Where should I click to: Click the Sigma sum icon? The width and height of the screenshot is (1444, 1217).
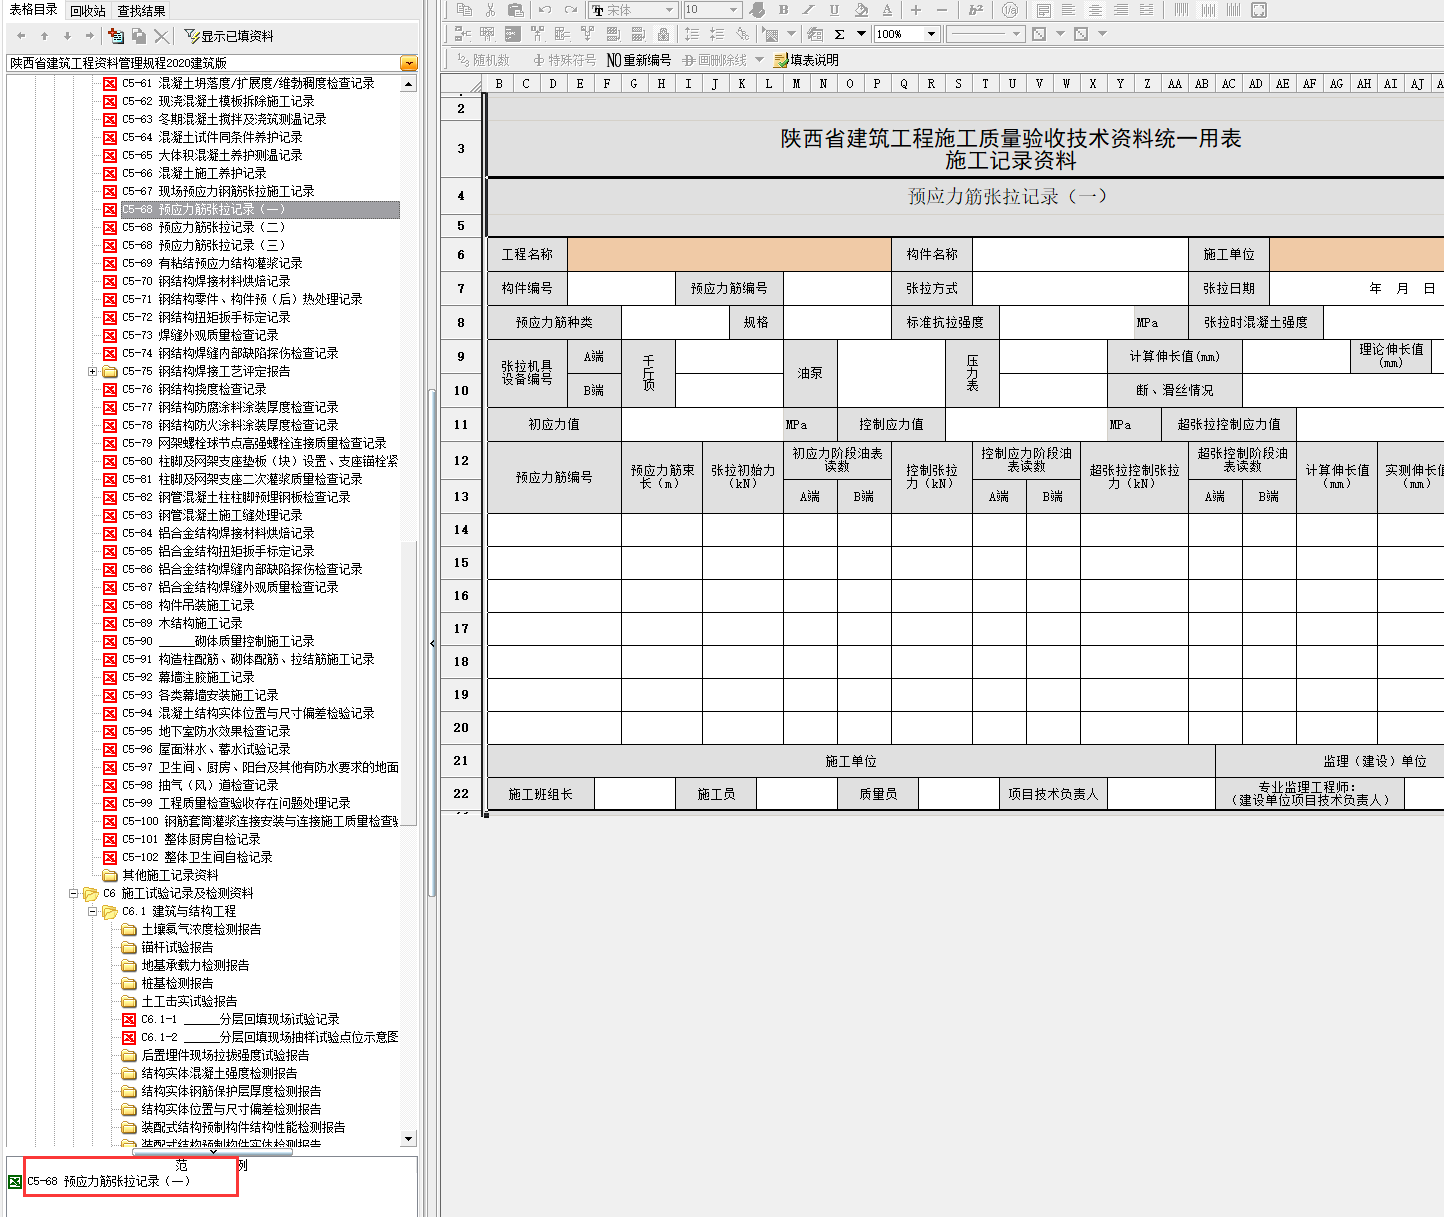(839, 34)
